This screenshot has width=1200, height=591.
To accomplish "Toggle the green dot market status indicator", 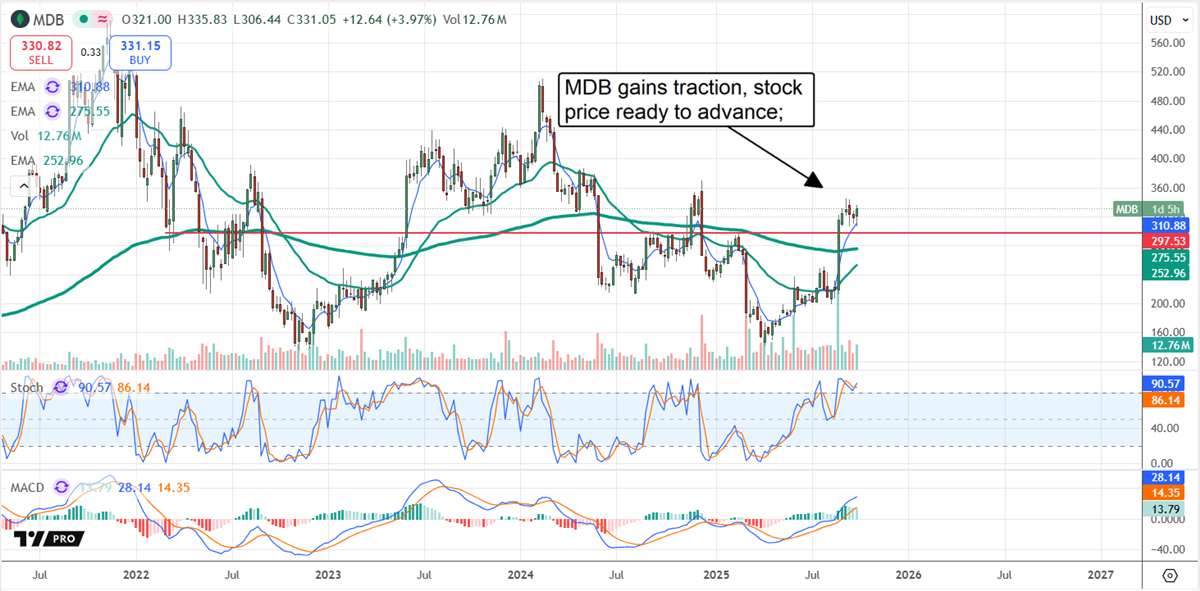I will click(x=84, y=18).
